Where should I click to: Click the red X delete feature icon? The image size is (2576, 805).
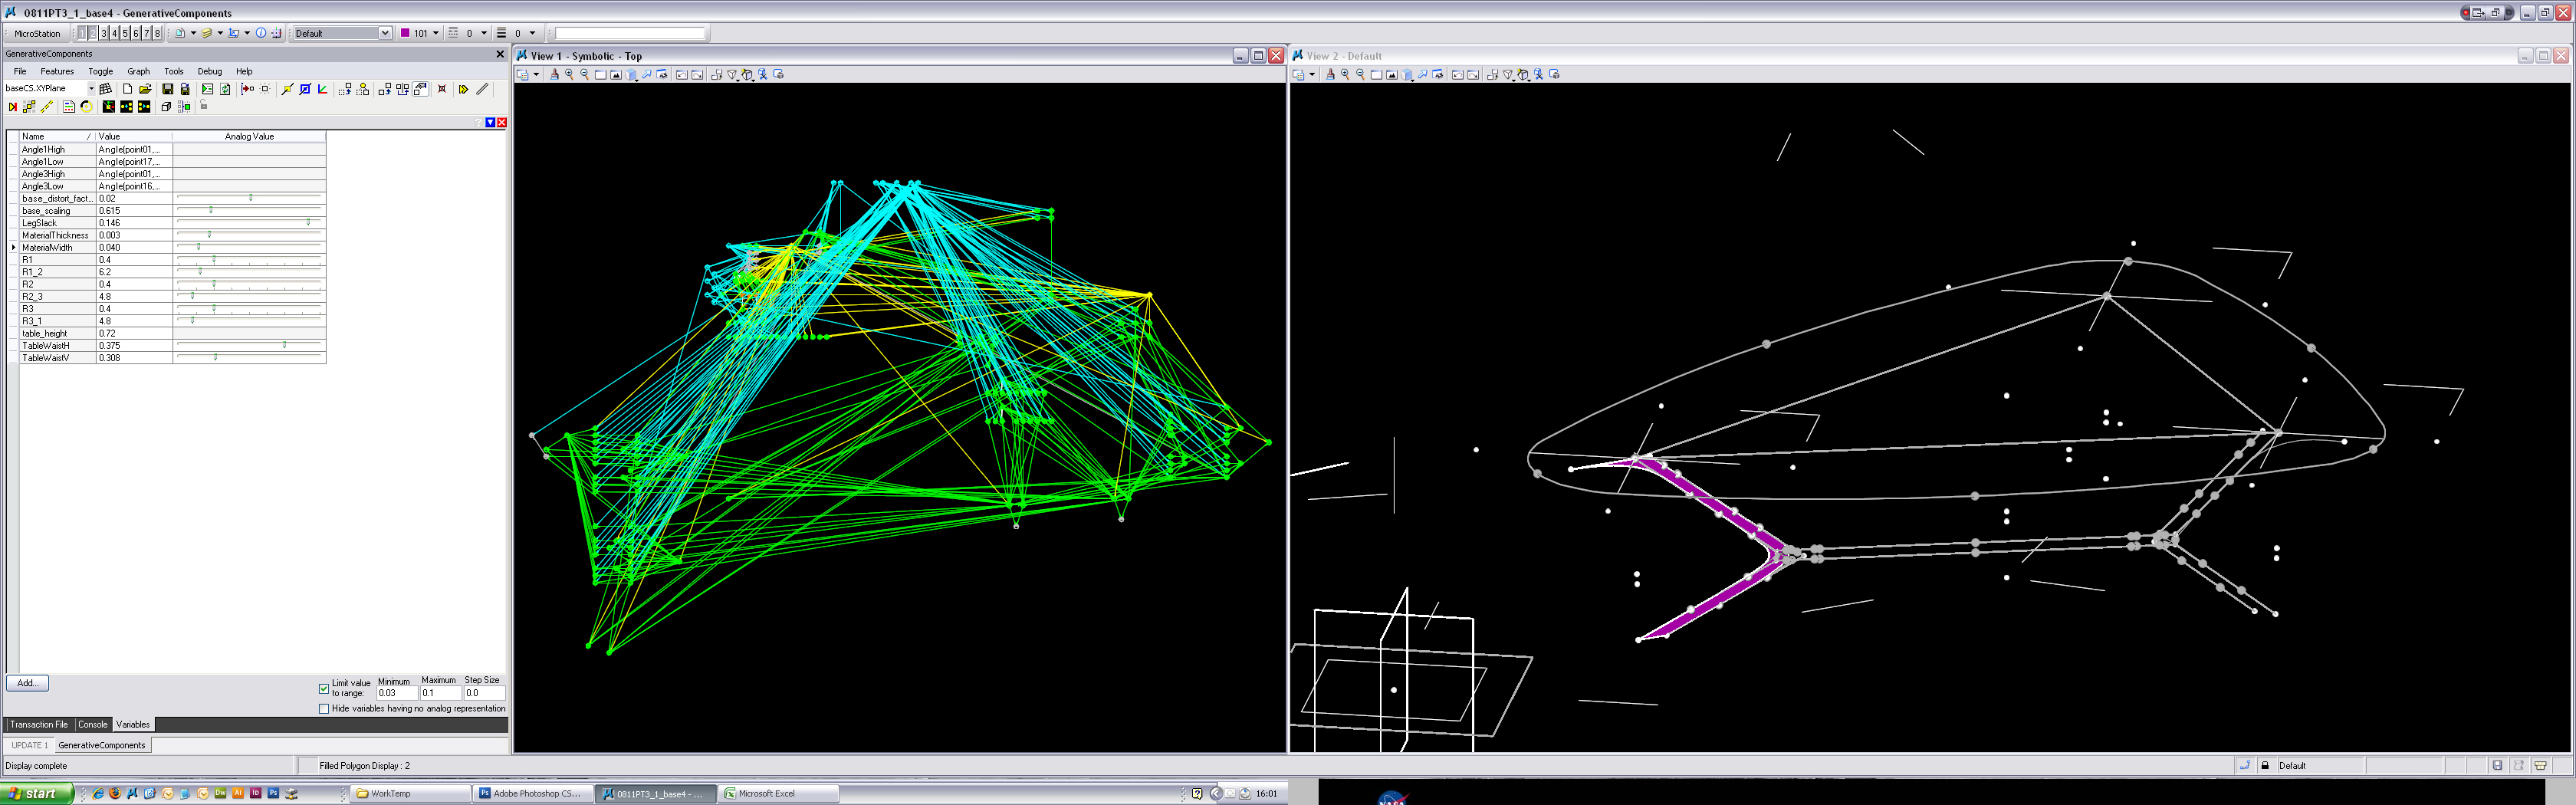click(442, 89)
